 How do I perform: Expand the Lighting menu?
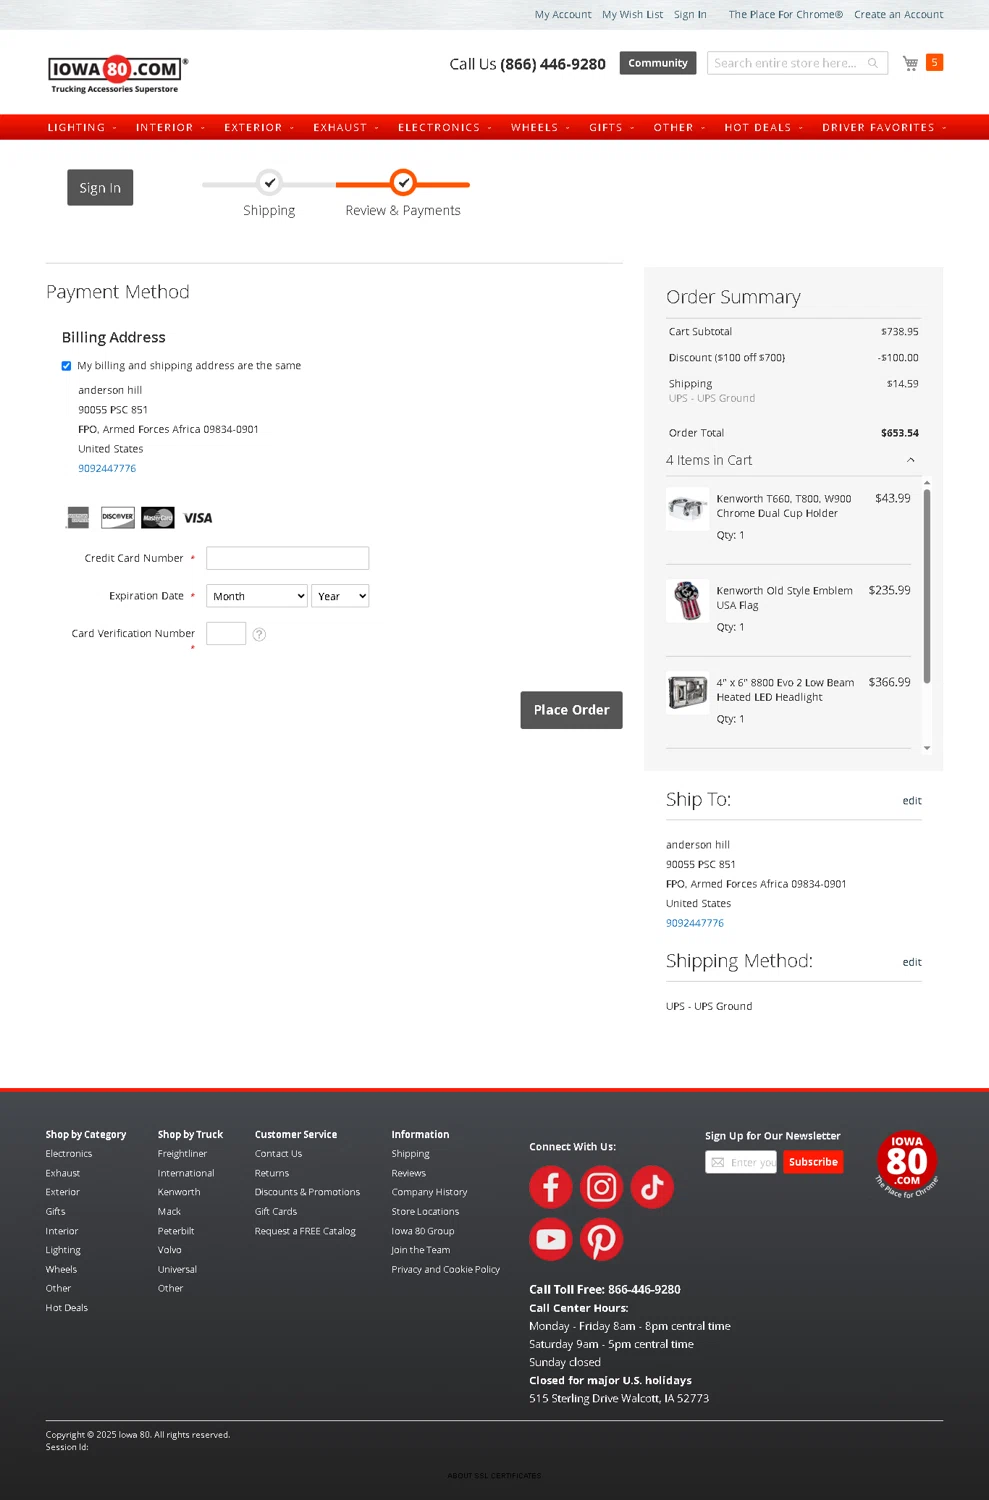pyautogui.click(x=82, y=128)
